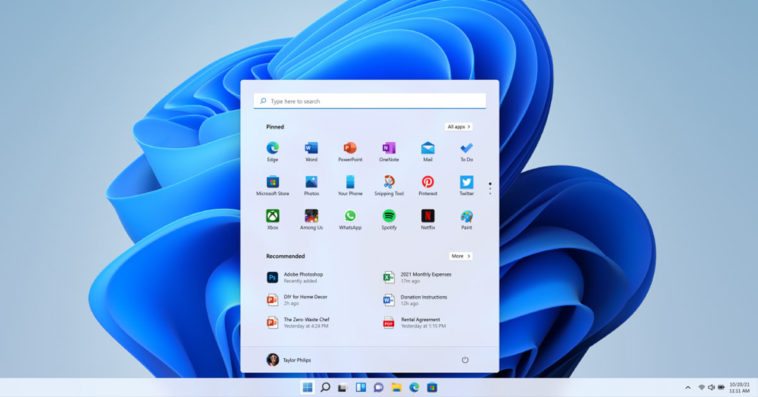This screenshot has height=397, width=758.
Task: Open the Xbox app
Action: tap(273, 220)
